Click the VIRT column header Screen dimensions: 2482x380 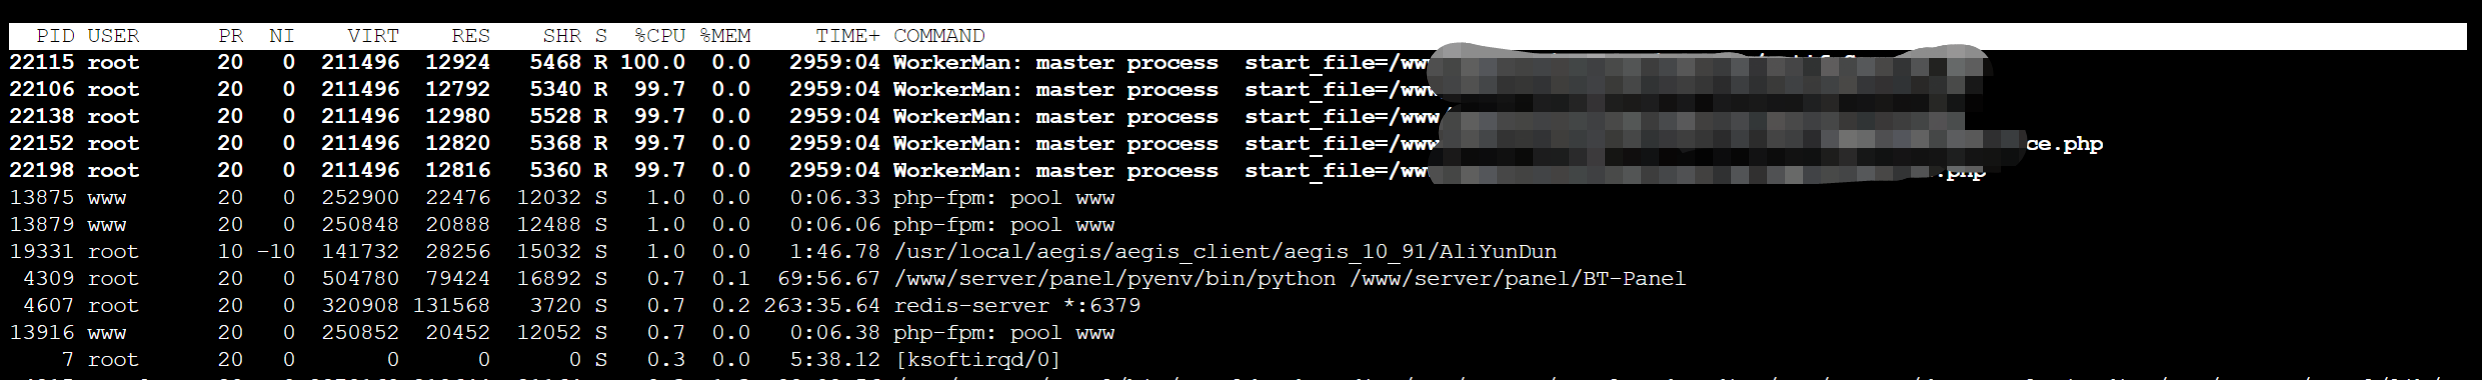point(373,36)
